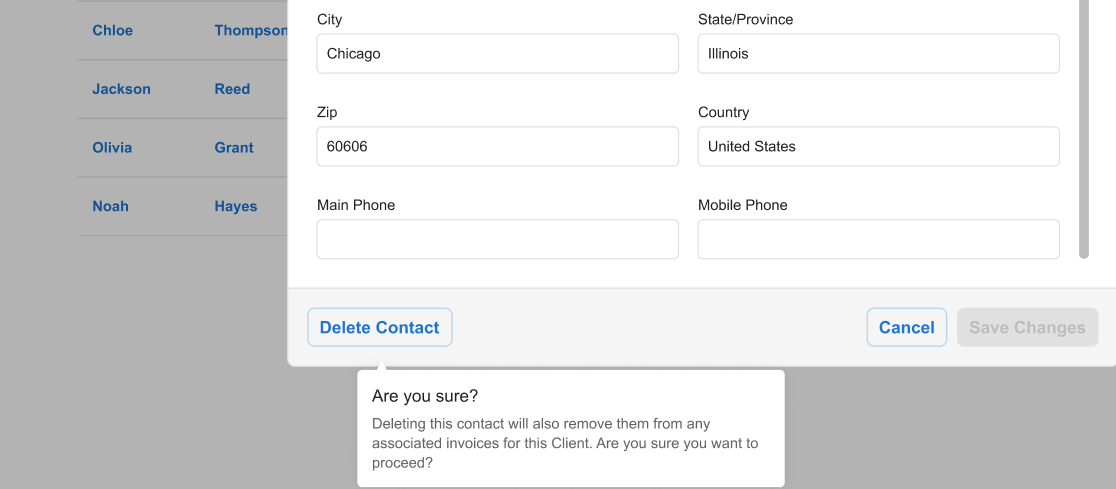Open the Chloe contact link

click(112, 30)
